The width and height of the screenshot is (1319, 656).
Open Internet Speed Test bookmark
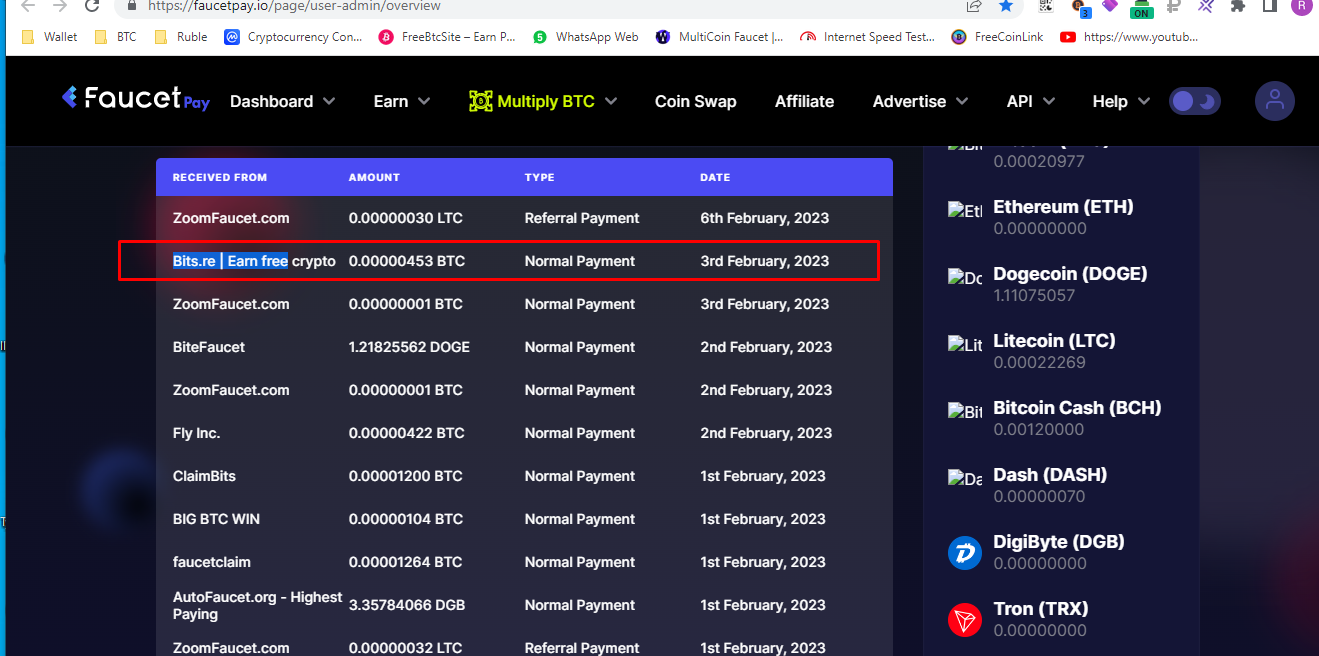pos(867,37)
